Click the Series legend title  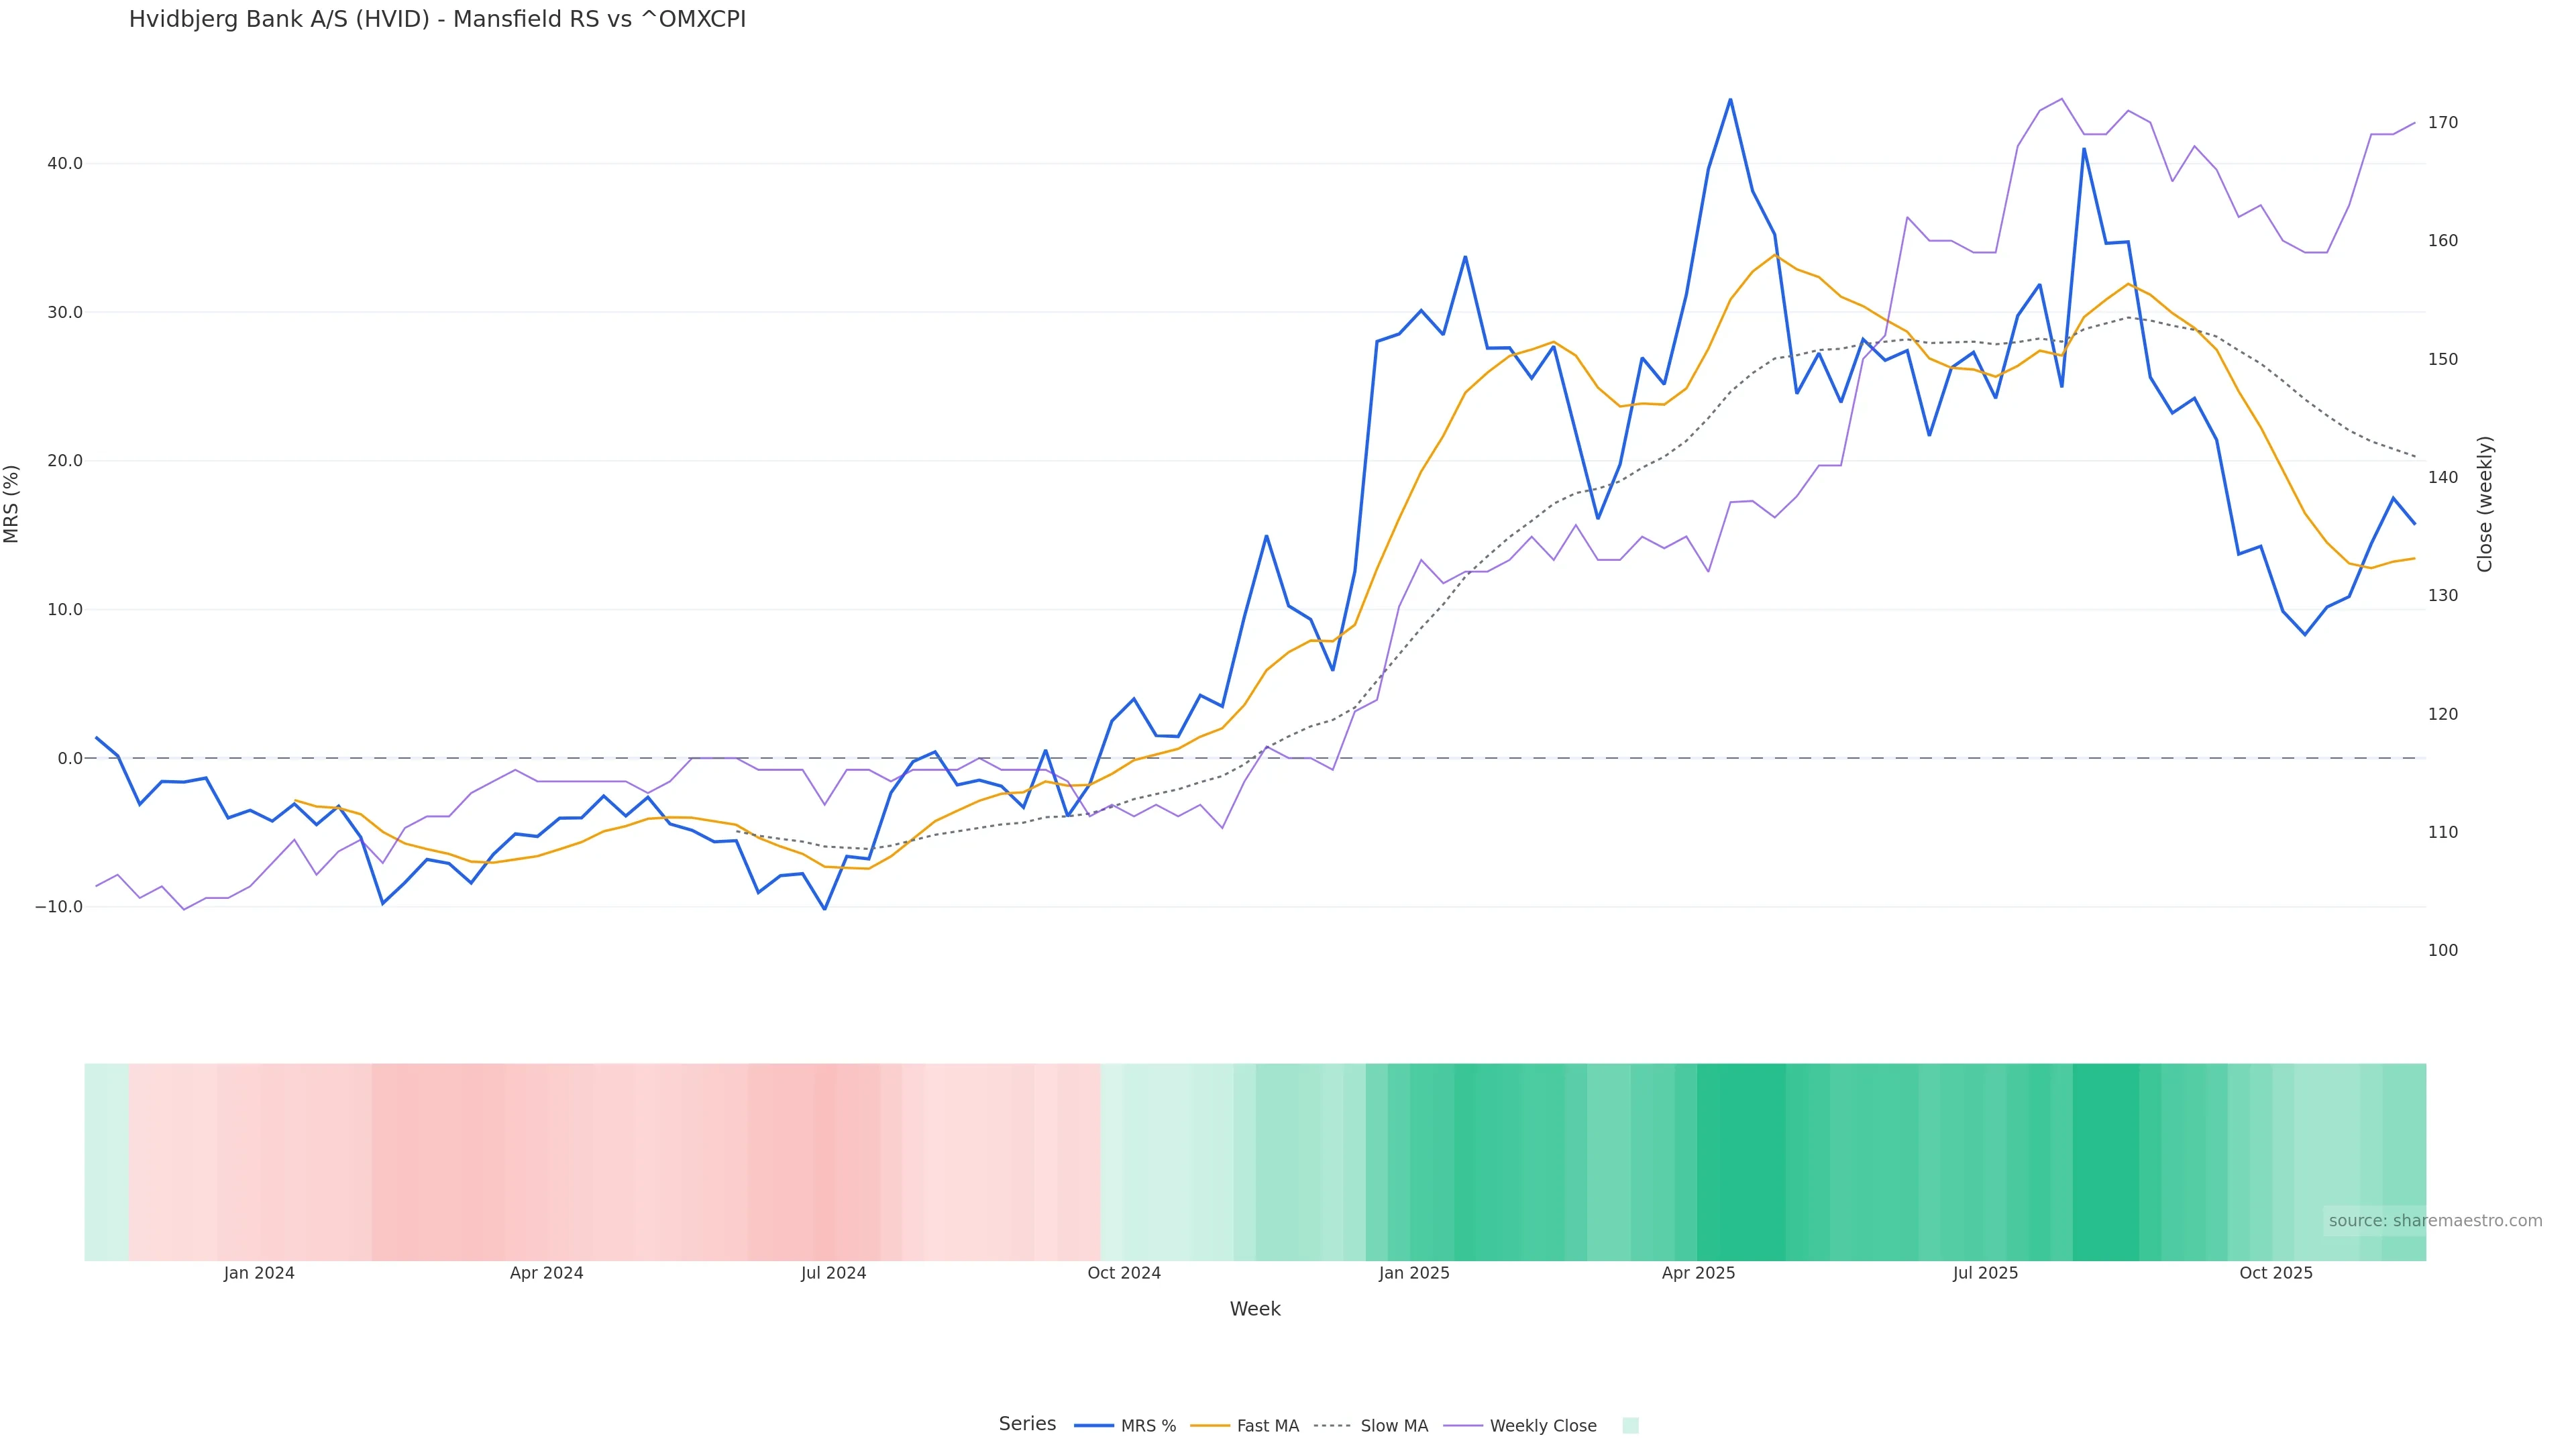1027,1424
